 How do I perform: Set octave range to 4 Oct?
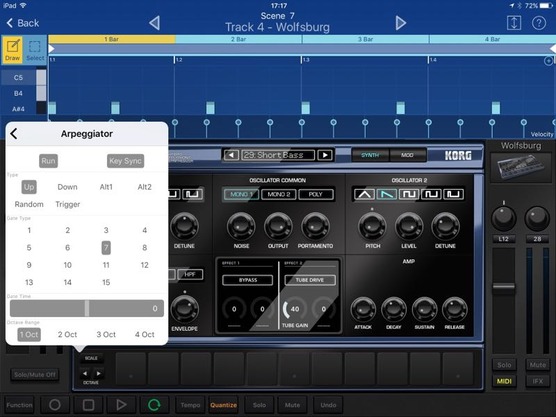click(144, 334)
